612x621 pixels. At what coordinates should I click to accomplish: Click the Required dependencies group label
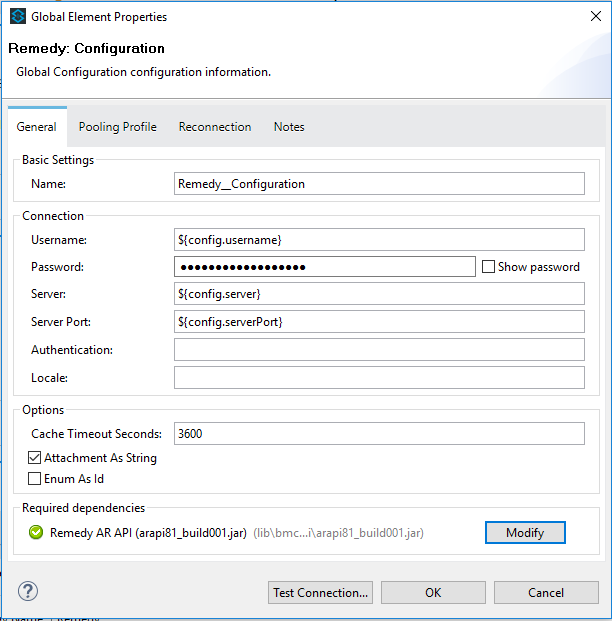tap(84, 508)
